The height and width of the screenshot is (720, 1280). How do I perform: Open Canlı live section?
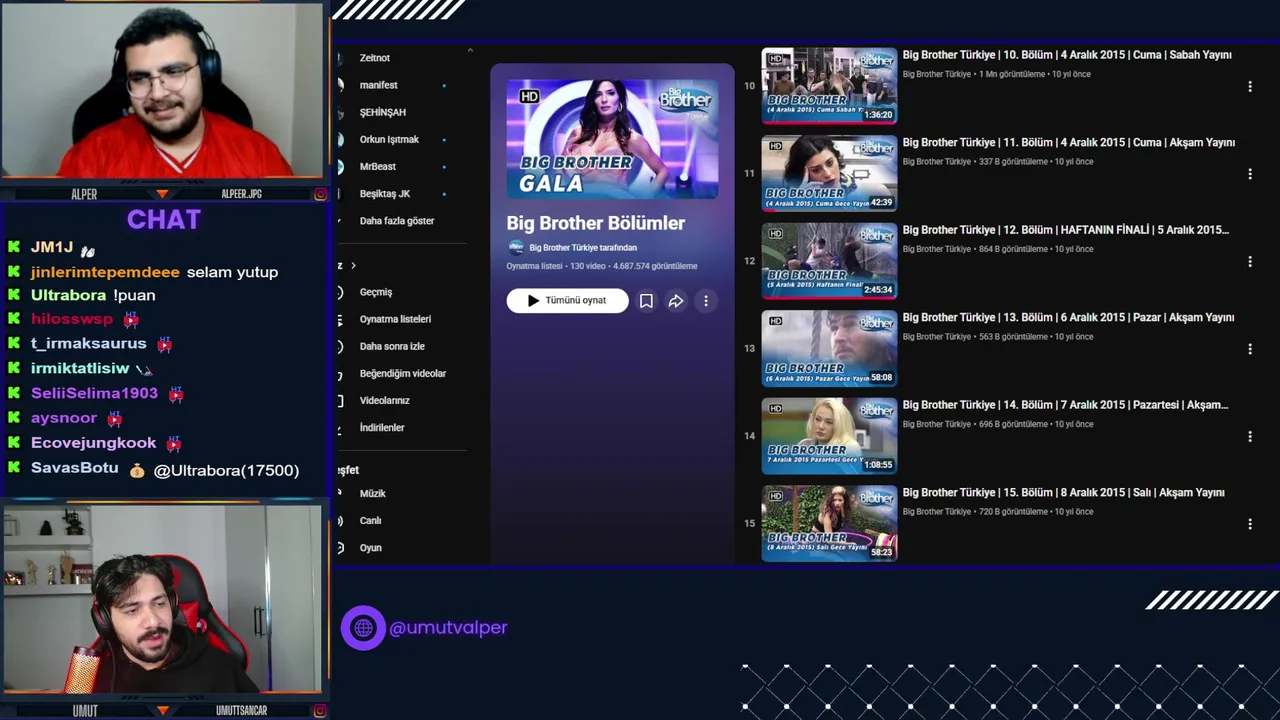tap(371, 520)
